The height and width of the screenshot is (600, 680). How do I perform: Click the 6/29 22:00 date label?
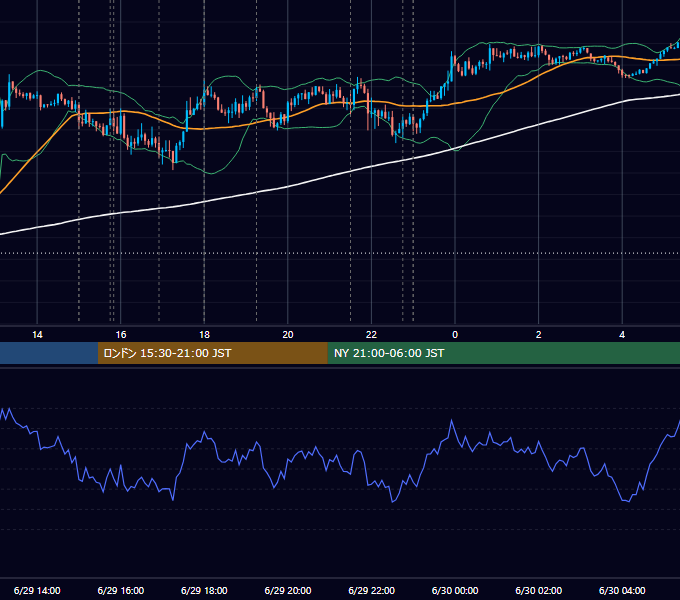[x=371, y=590]
